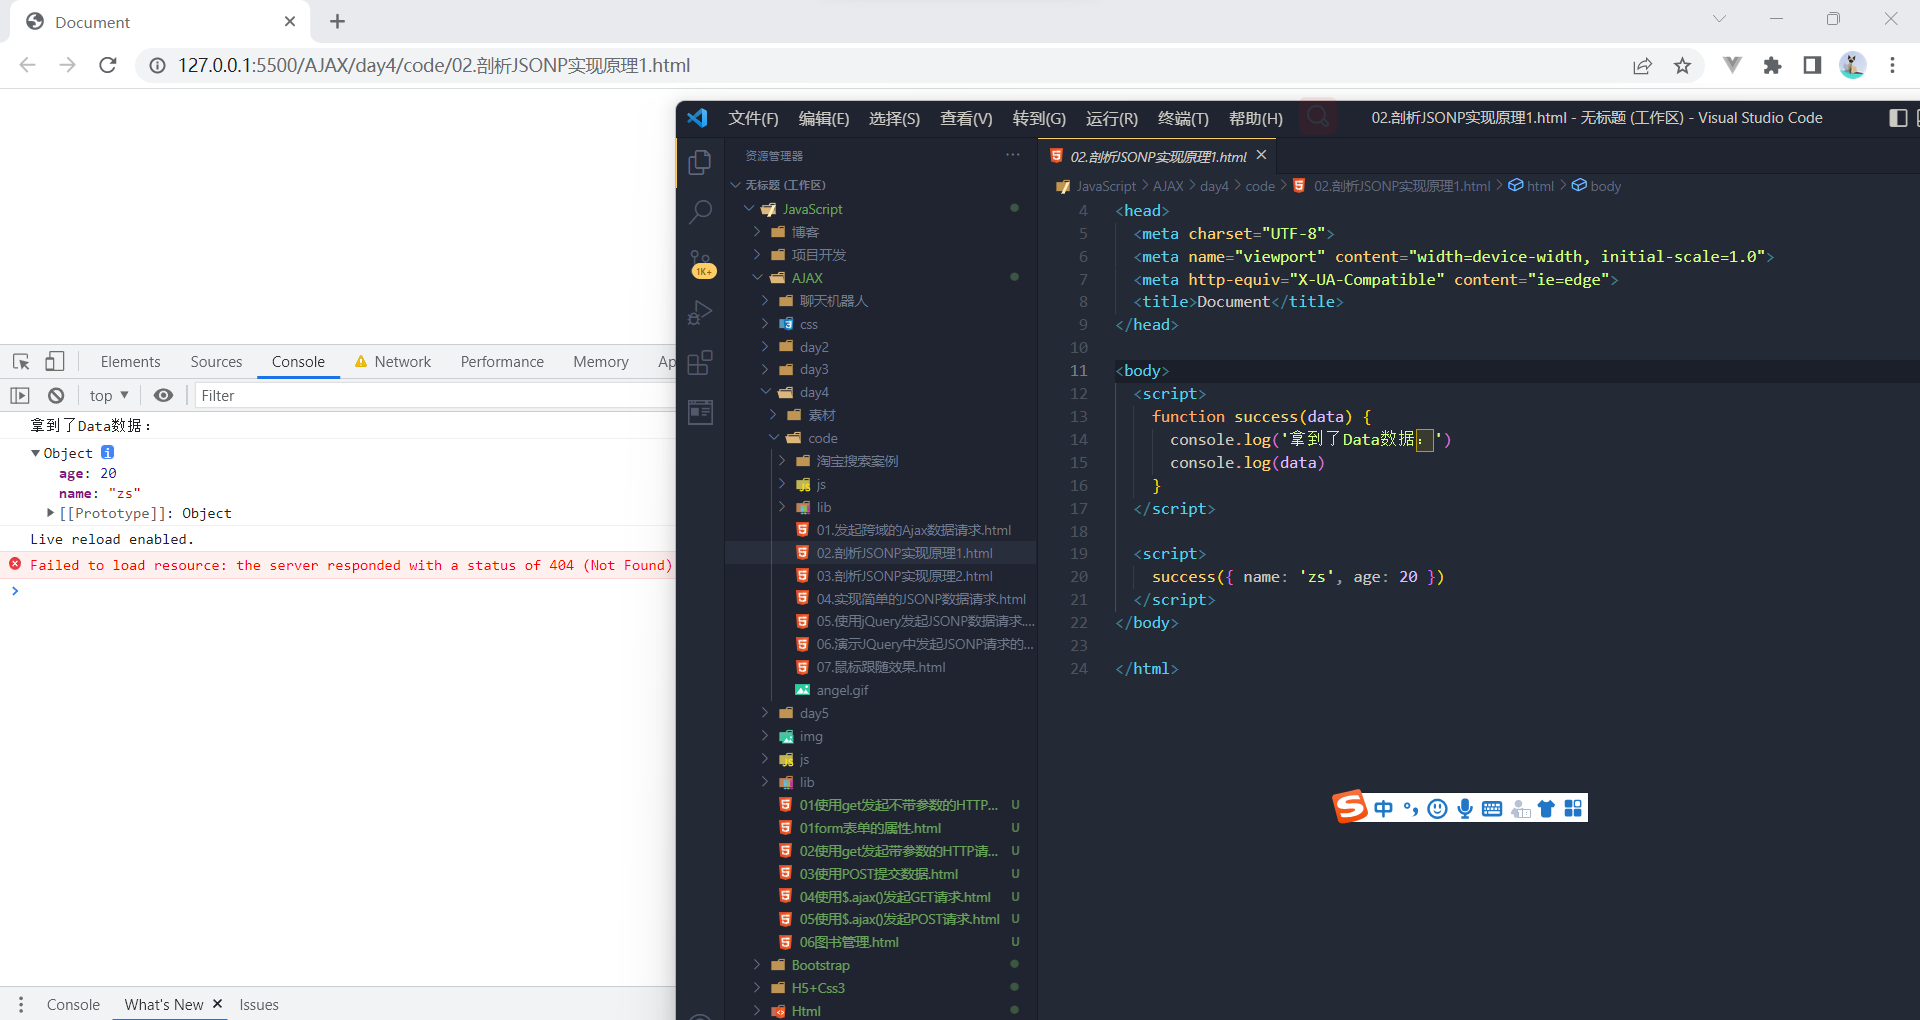Image resolution: width=1920 pixels, height=1020 pixels.
Task: Open the Search view in VS Code
Action: point(700,212)
